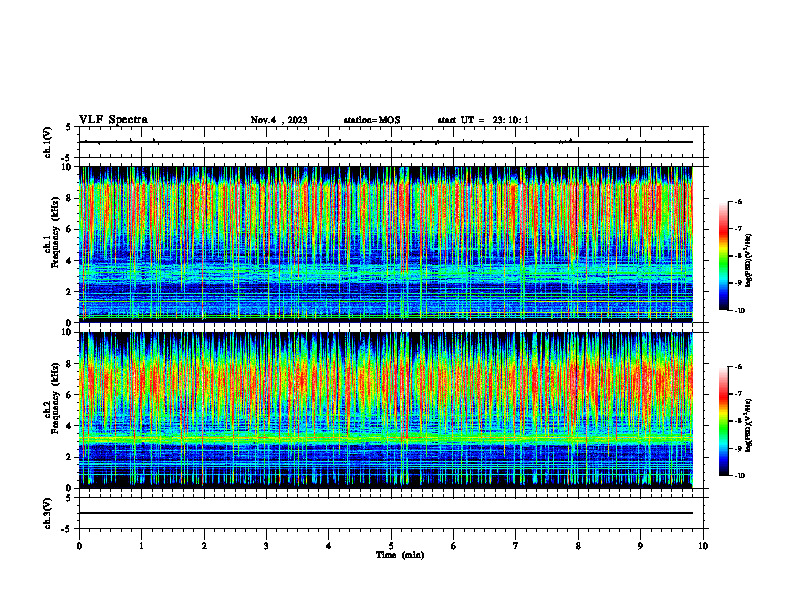Click the time axis tick label "10"
This screenshot has width=792, height=612.
(703, 546)
